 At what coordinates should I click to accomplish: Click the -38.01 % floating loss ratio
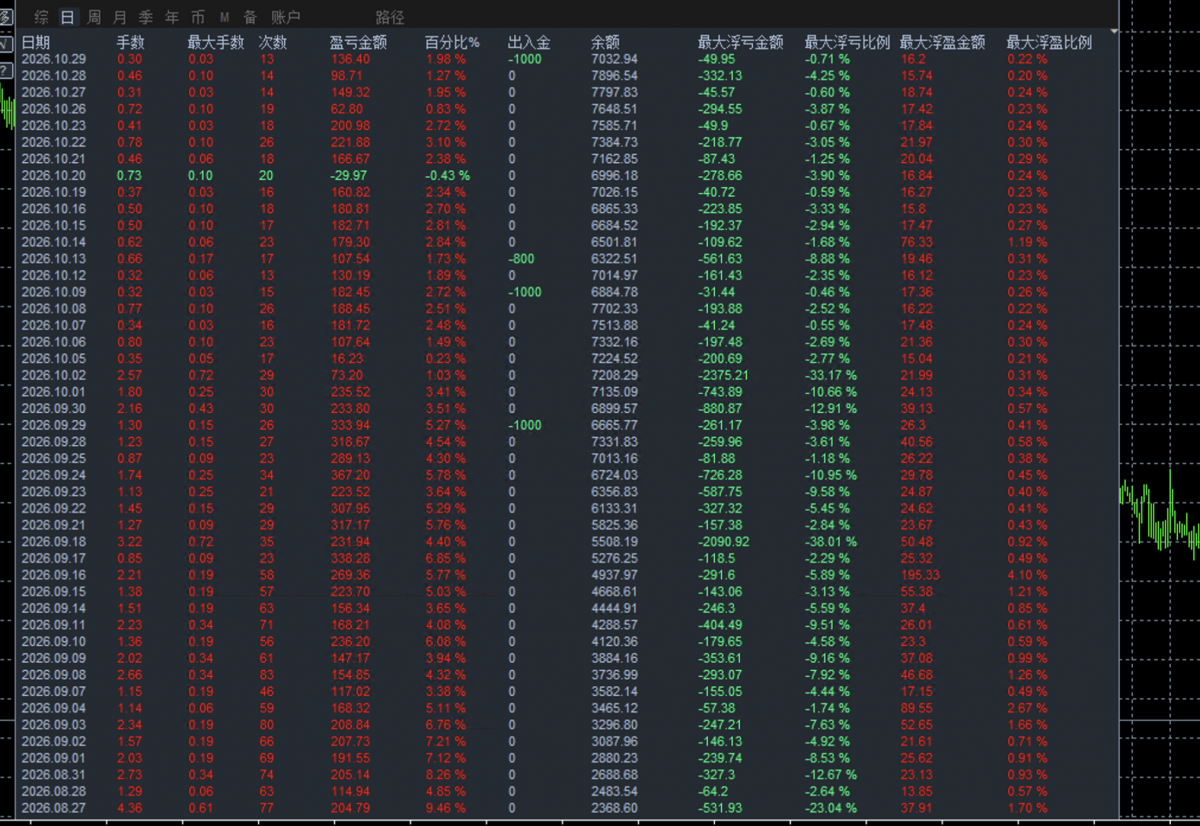pyautogui.click(x=830, y=542)
